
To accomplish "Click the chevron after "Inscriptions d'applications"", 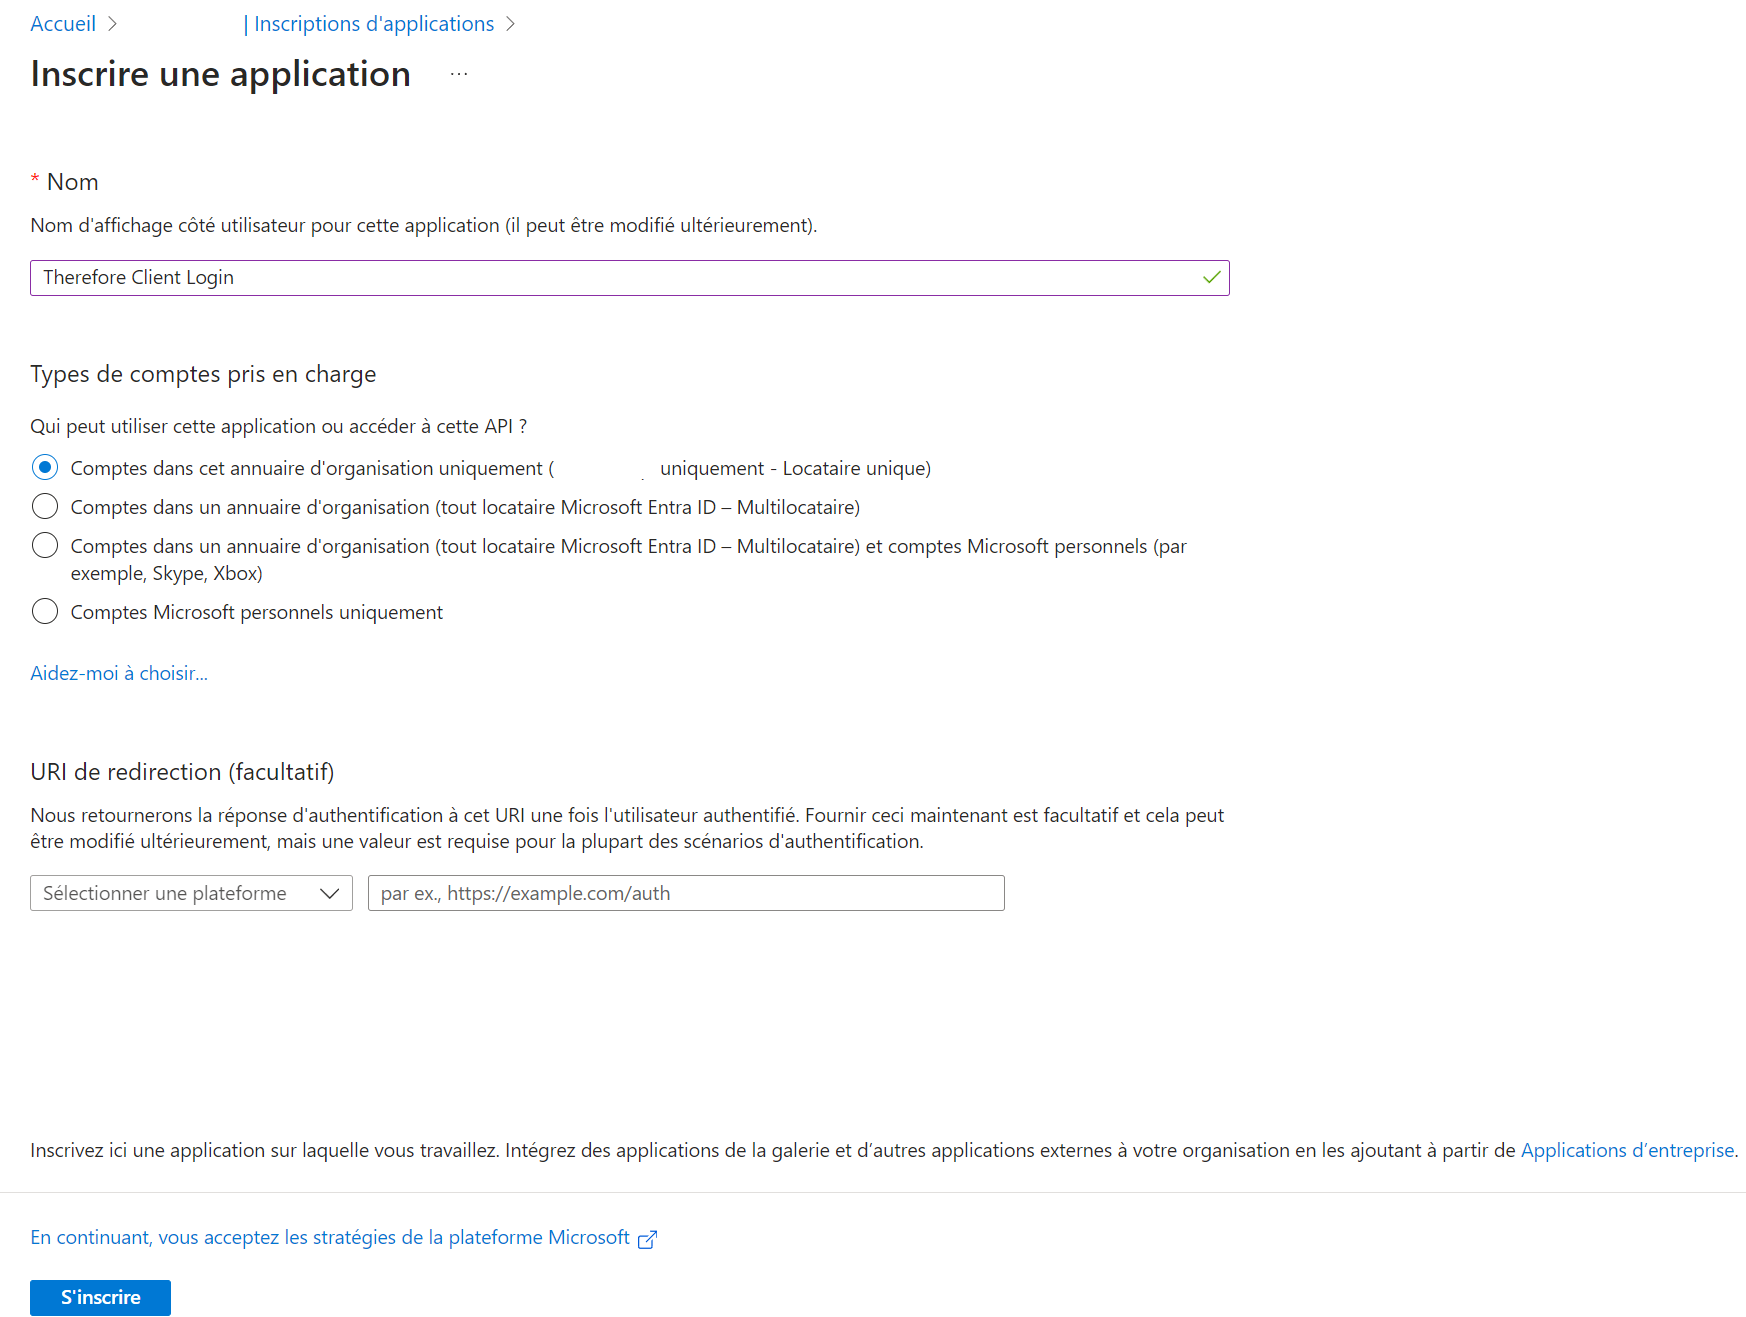I will pyautogui.click(x=511, y=23).
